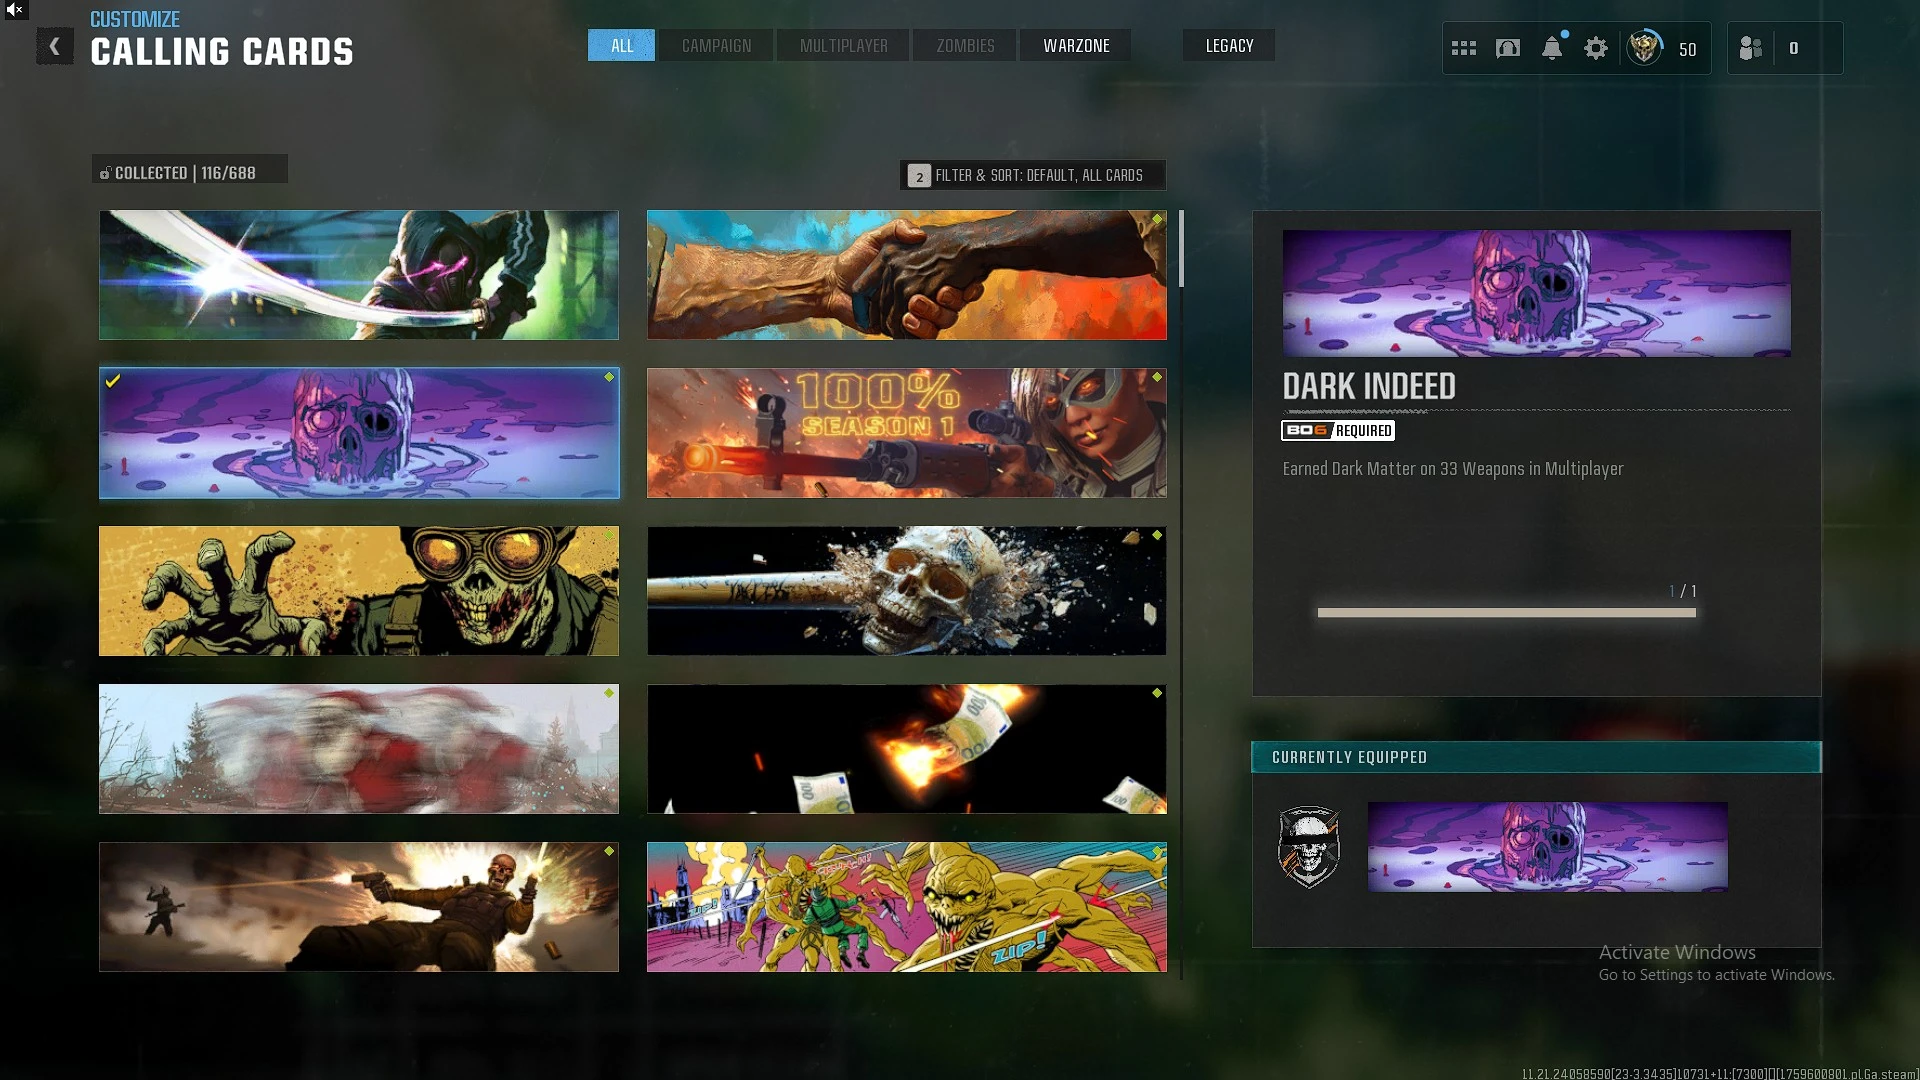Click the Dark Indeed progress bar
Viewport: 1920px width, 1080px height.
1506,613
